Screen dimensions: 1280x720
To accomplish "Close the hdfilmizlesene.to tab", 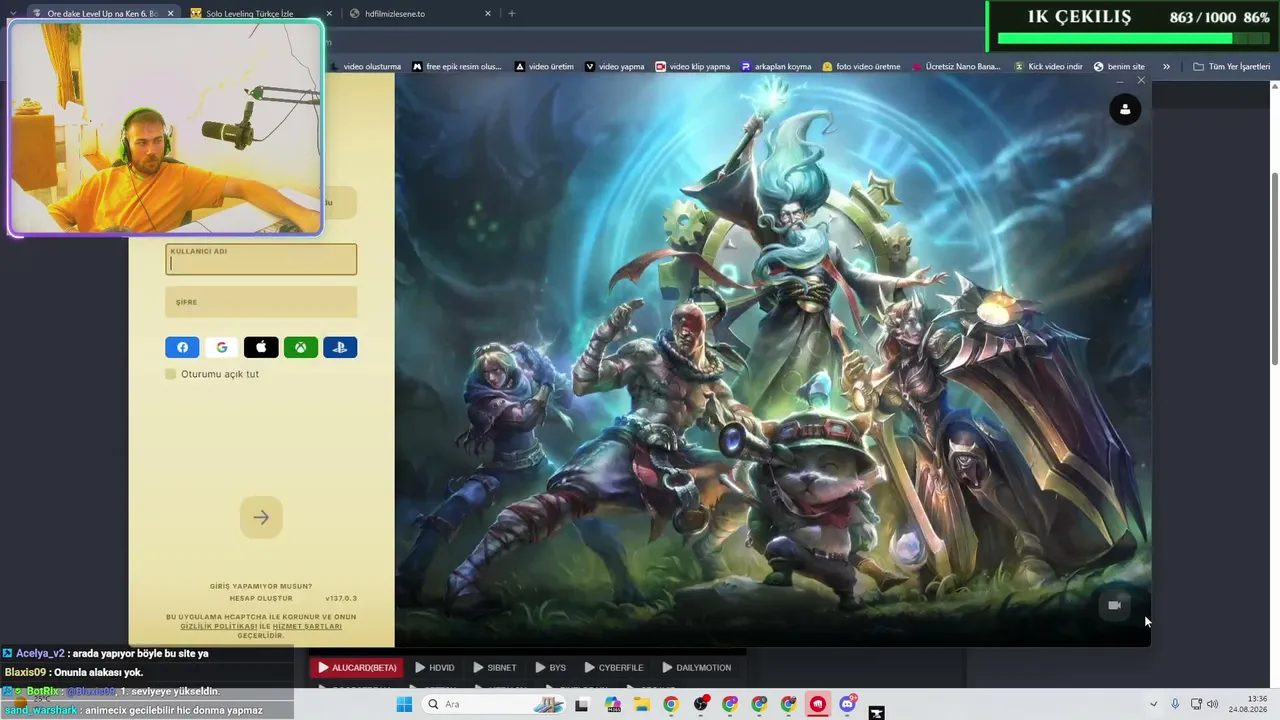I will coord(488,14).
